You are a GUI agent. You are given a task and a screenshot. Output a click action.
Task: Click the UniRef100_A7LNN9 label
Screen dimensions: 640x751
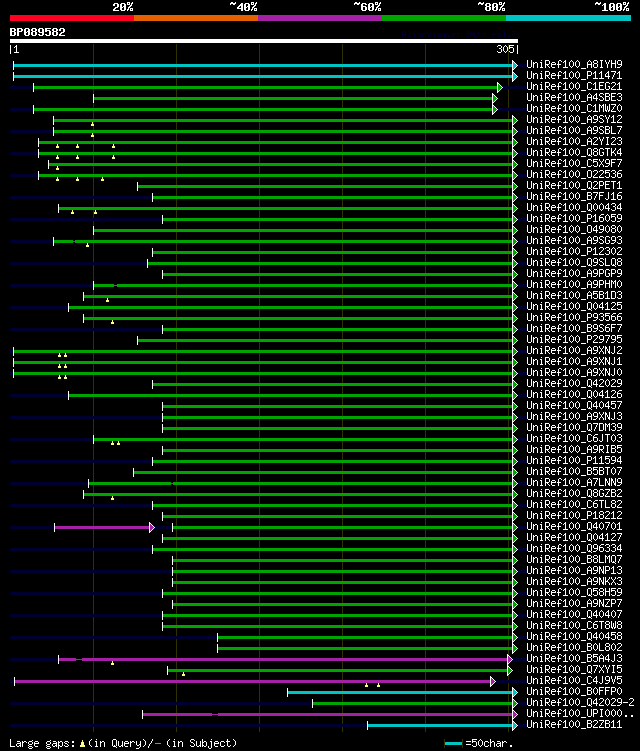pos(574,483)
